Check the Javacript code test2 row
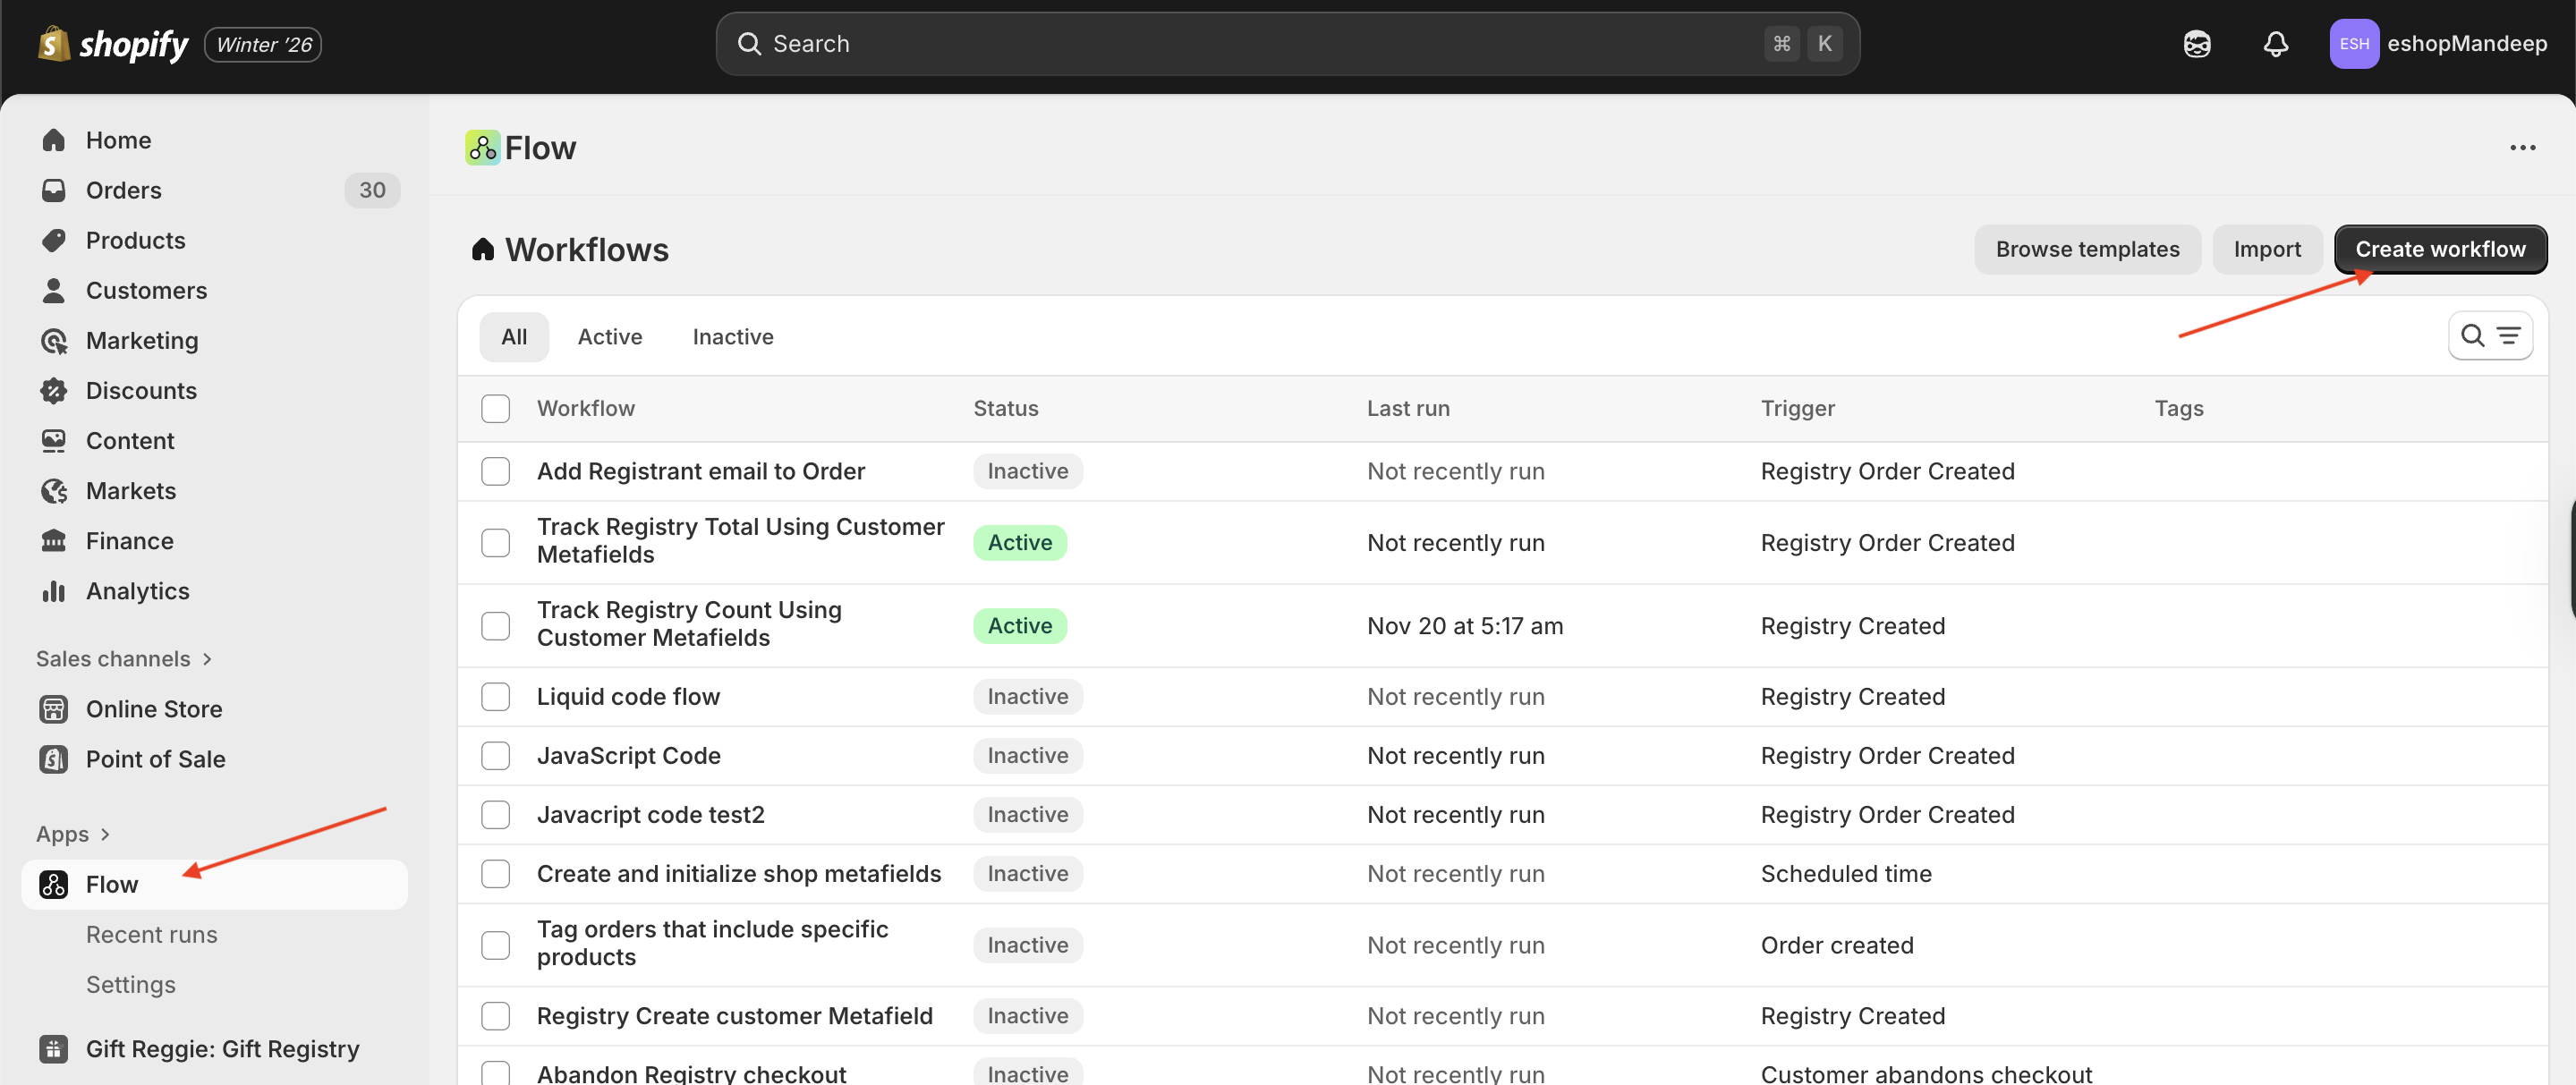This screenshot has height=1085, width=2576. click(495, 814)
